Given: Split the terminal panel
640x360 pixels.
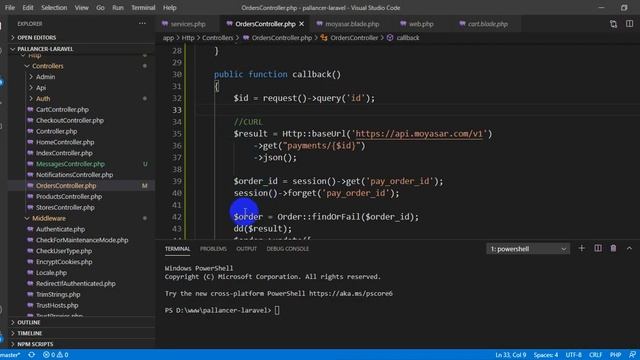Looking at the screenshot, I should (x=598, y=249).
